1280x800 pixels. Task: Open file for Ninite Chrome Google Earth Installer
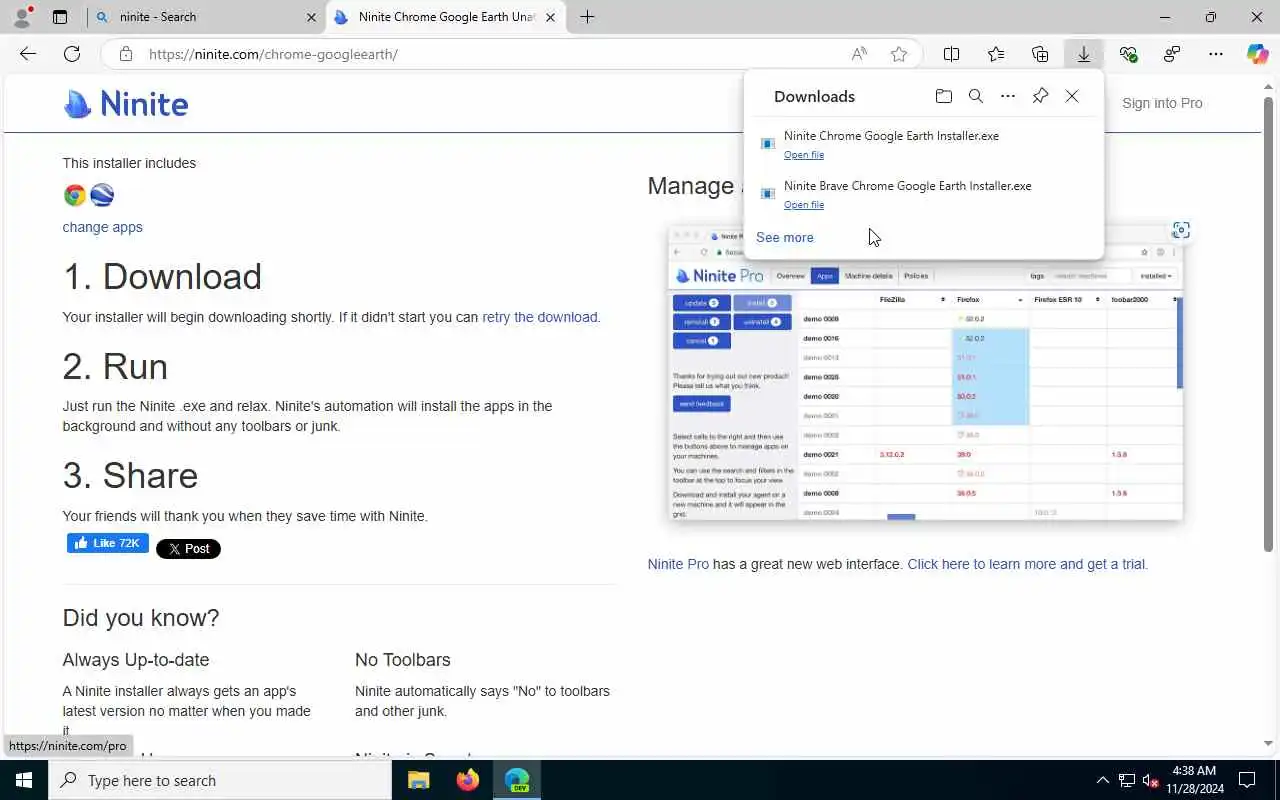click(x=804, y=155)
